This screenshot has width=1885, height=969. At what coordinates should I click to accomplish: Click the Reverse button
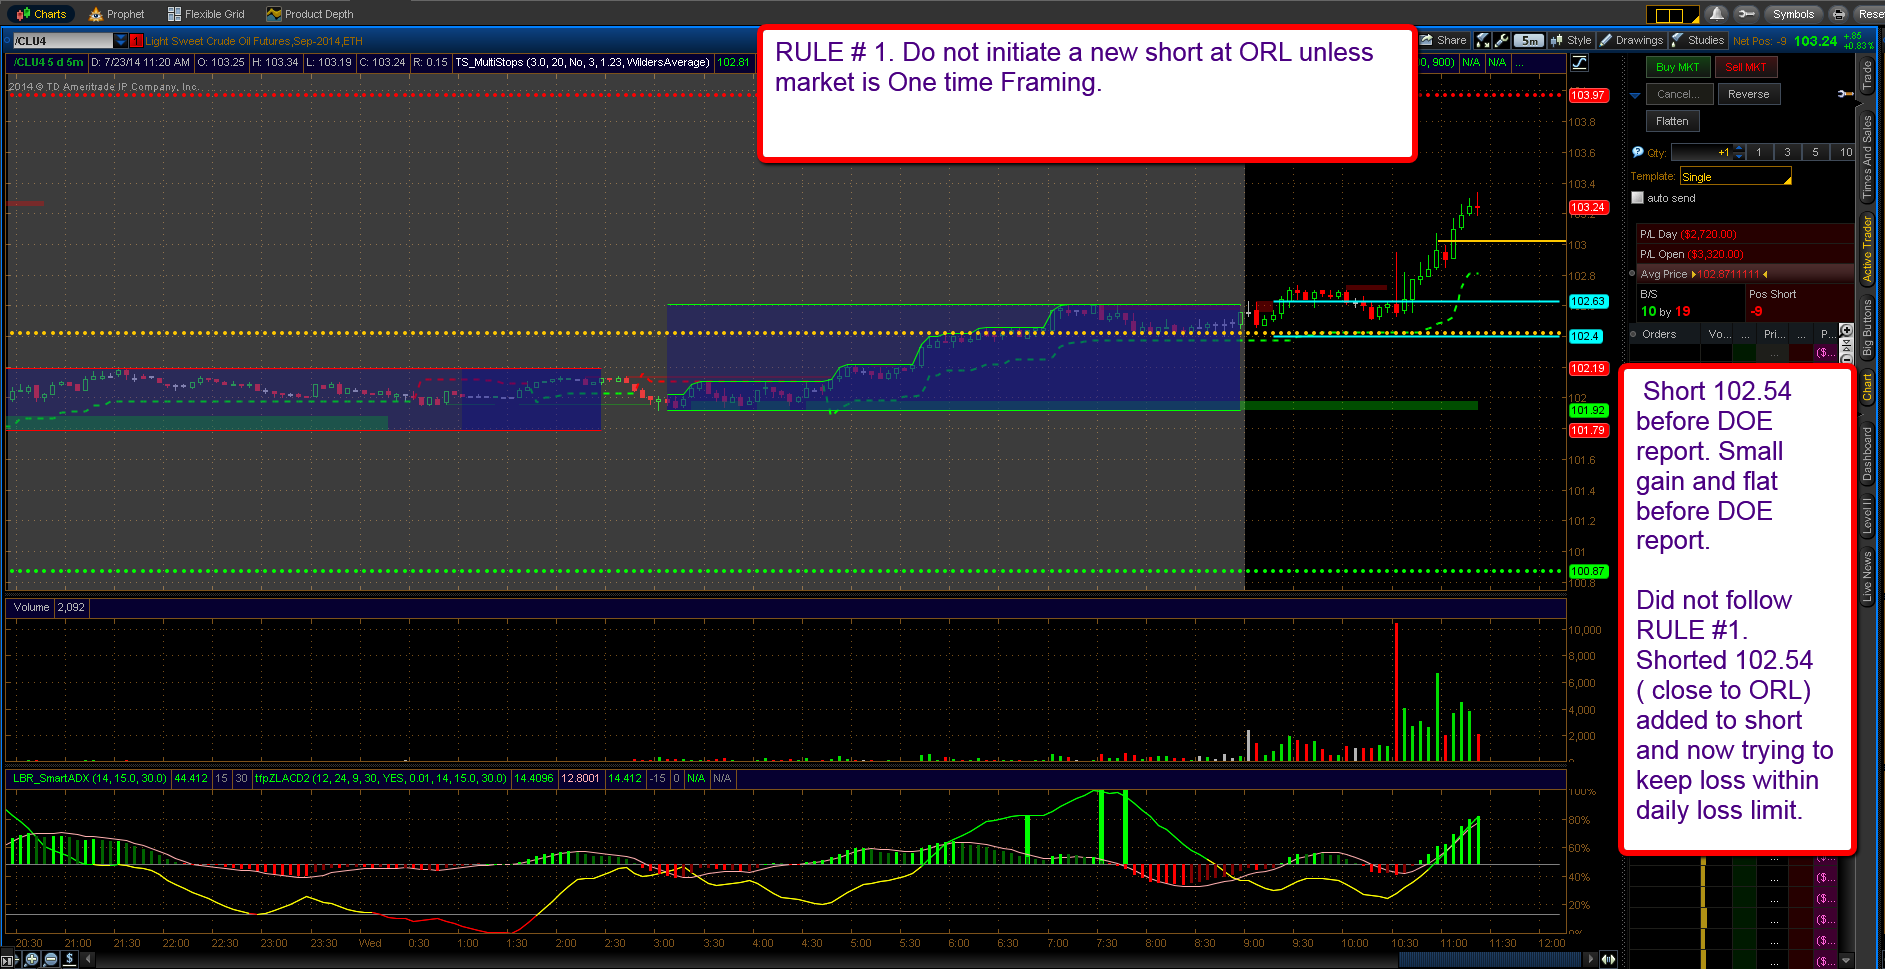(x=1748, y=94)
